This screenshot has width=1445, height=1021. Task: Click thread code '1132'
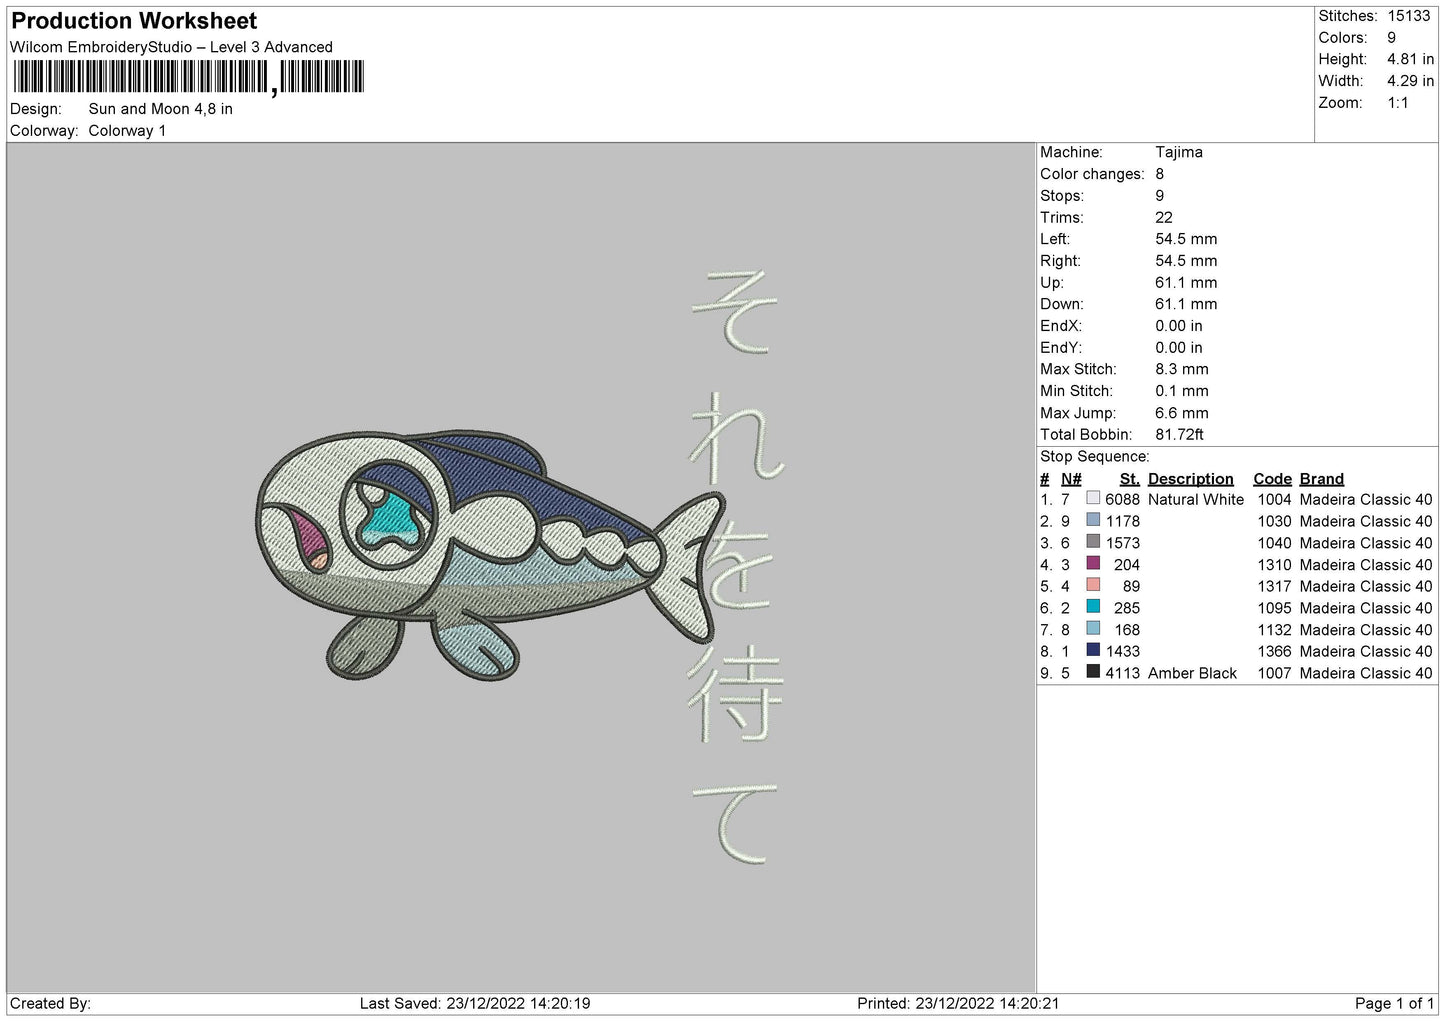click(x=1274, y=630)
